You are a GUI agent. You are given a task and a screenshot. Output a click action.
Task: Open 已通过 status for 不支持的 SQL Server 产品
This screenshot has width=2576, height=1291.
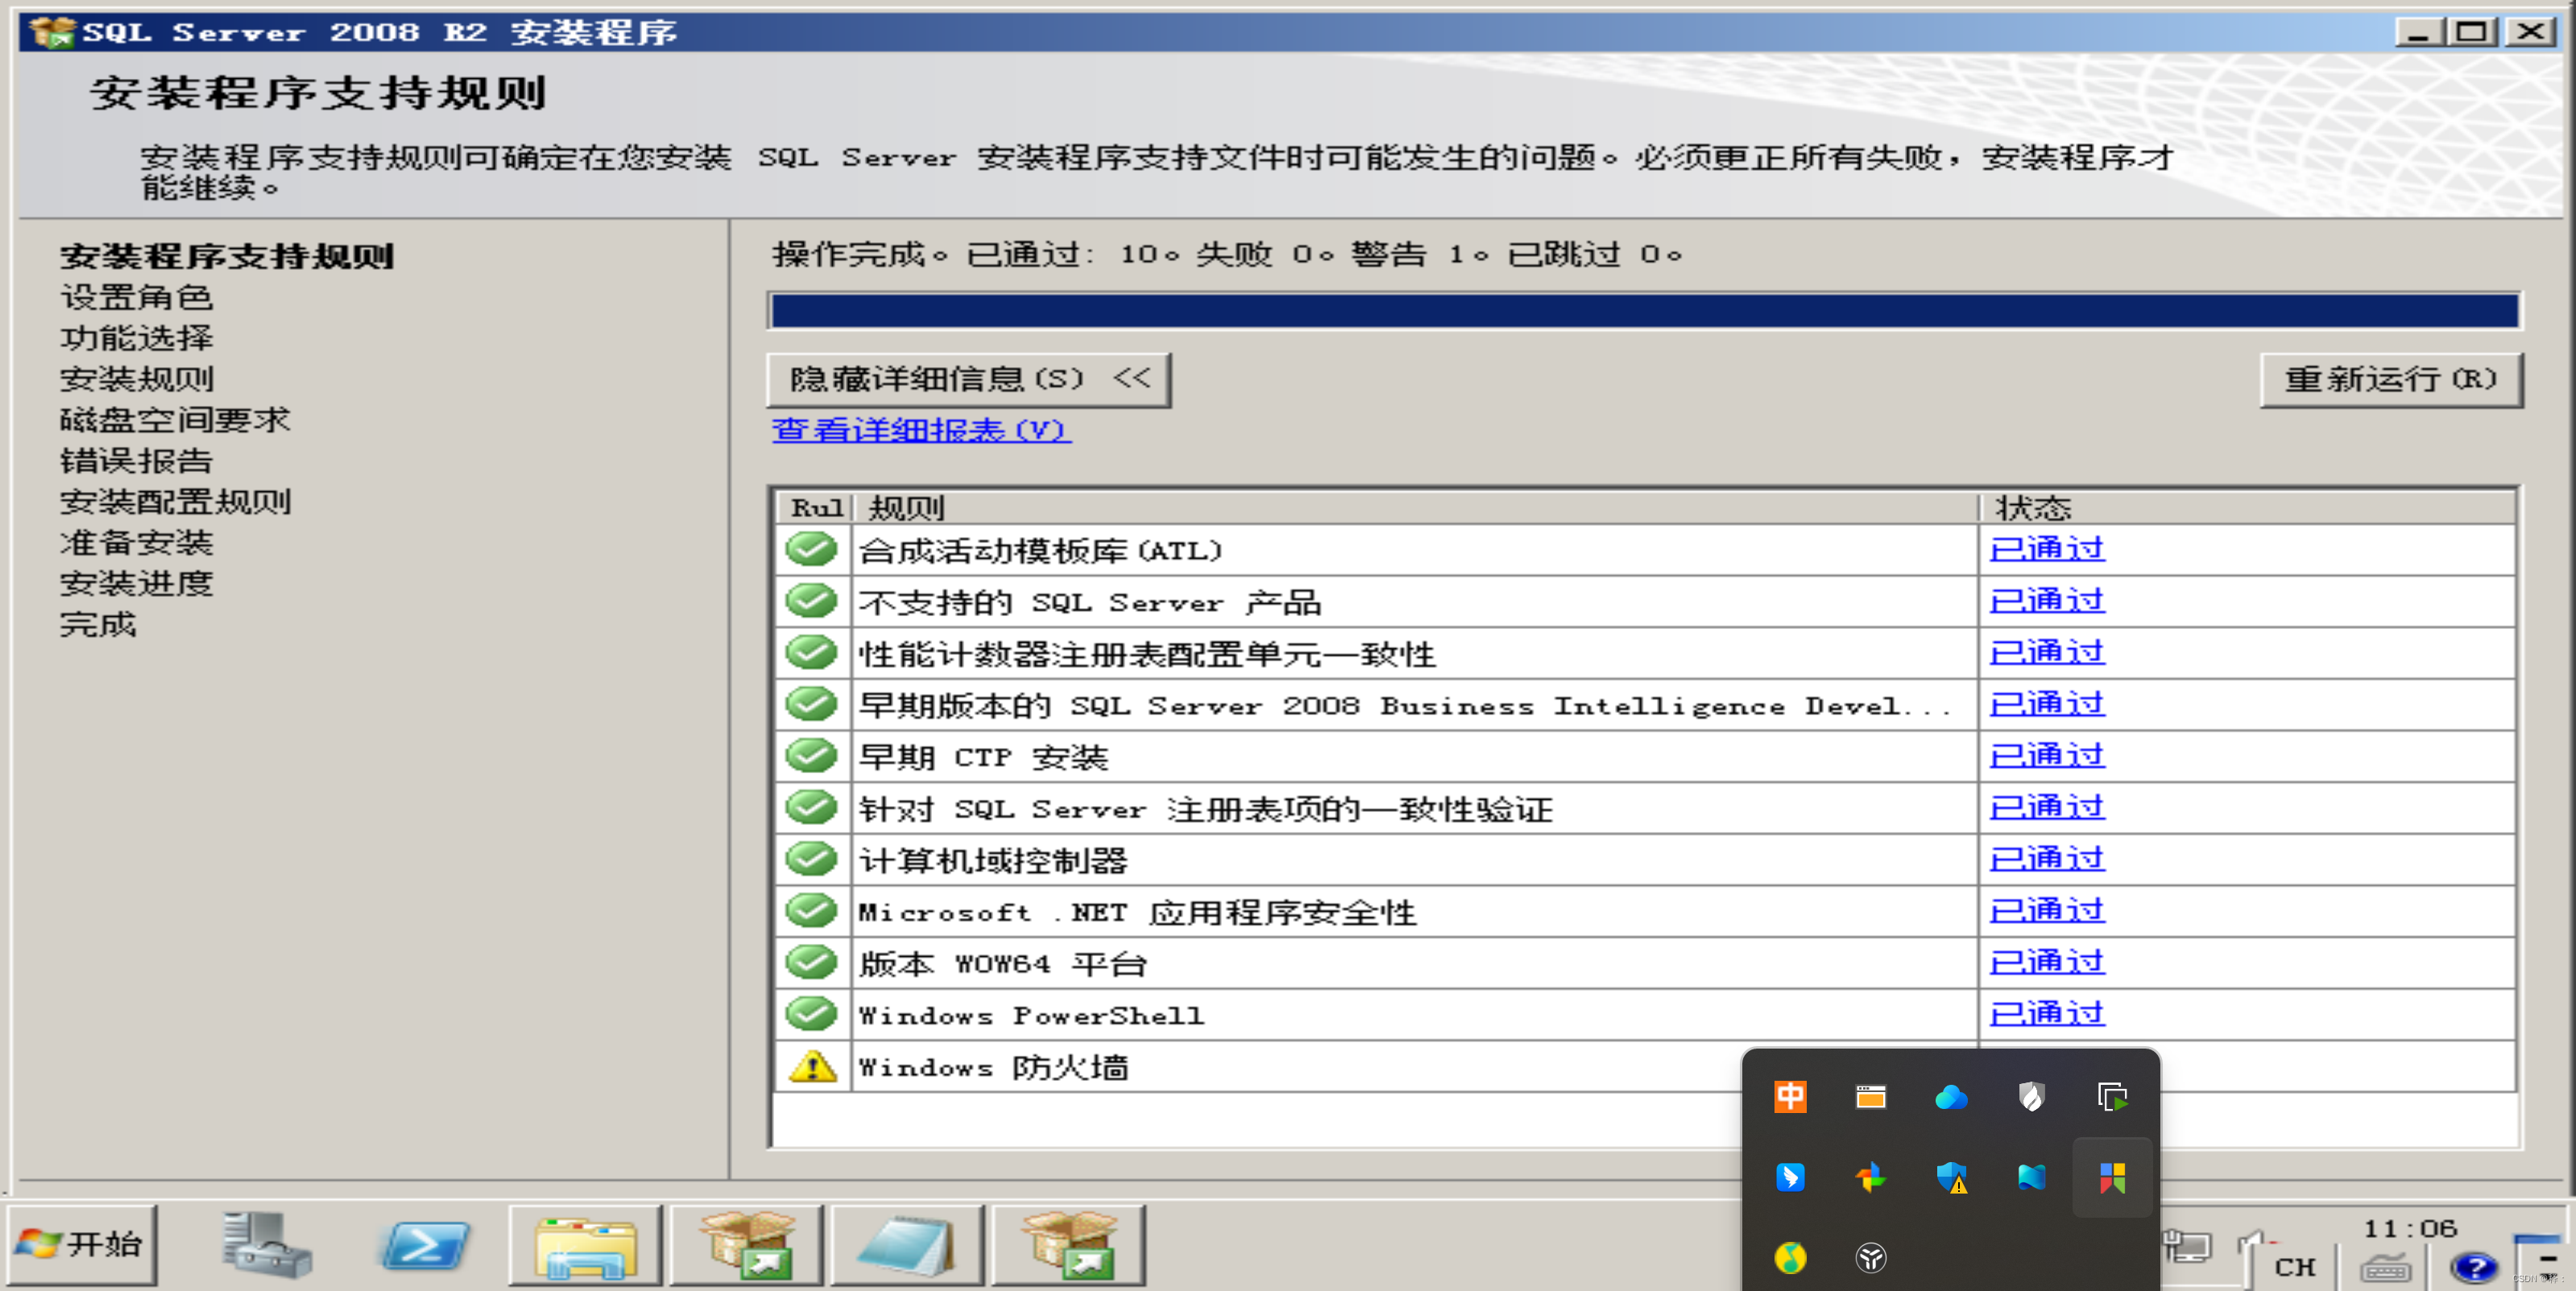coord(2047,601)
